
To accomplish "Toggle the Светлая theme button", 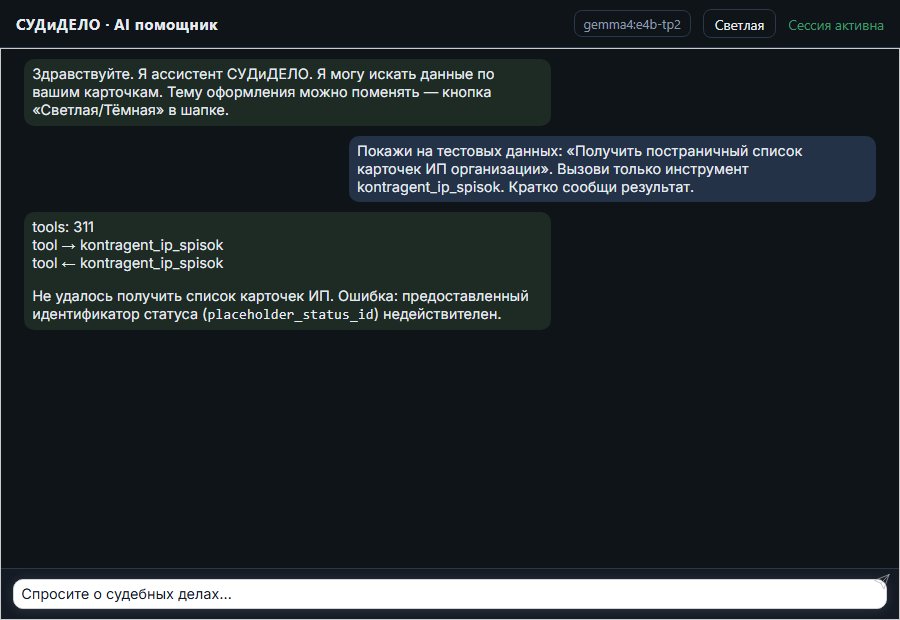I will 739,25.
